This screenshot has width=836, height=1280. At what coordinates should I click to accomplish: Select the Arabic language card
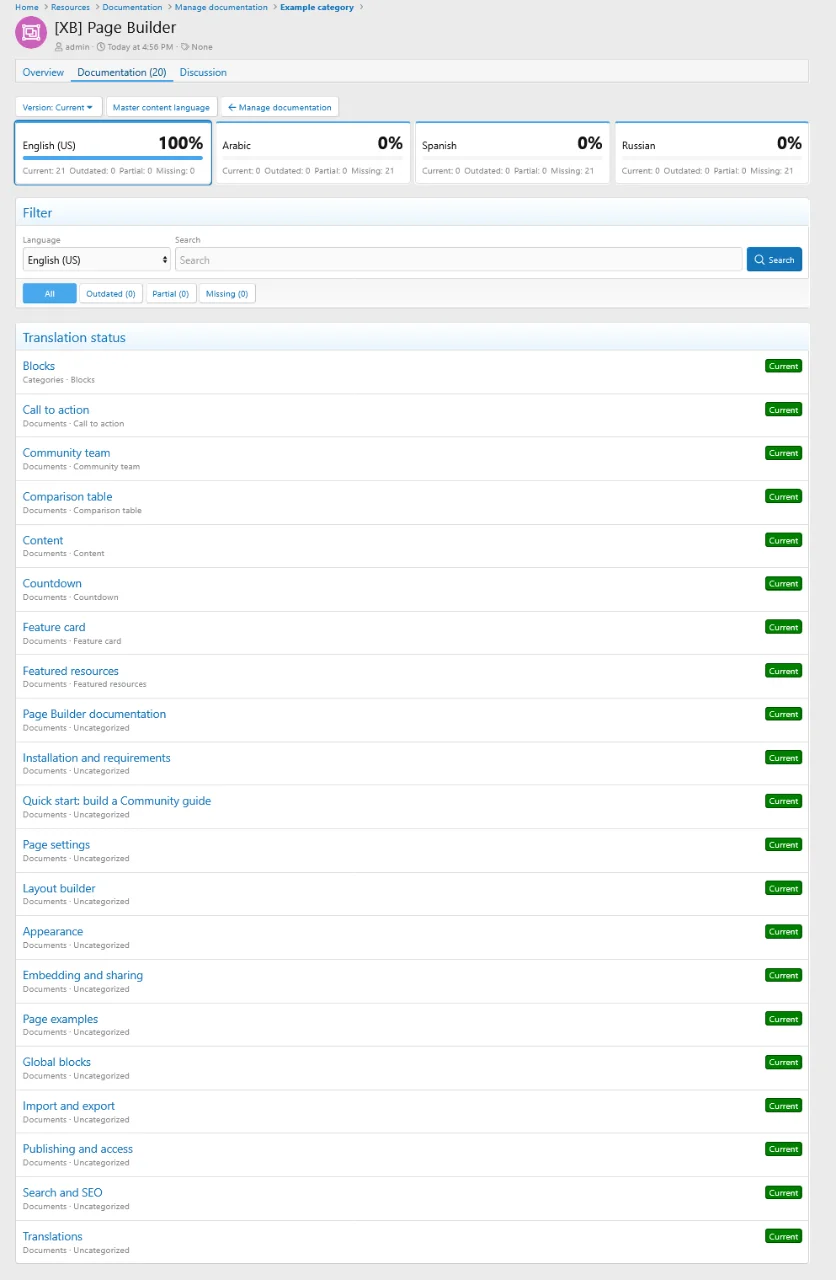(312, 153)
